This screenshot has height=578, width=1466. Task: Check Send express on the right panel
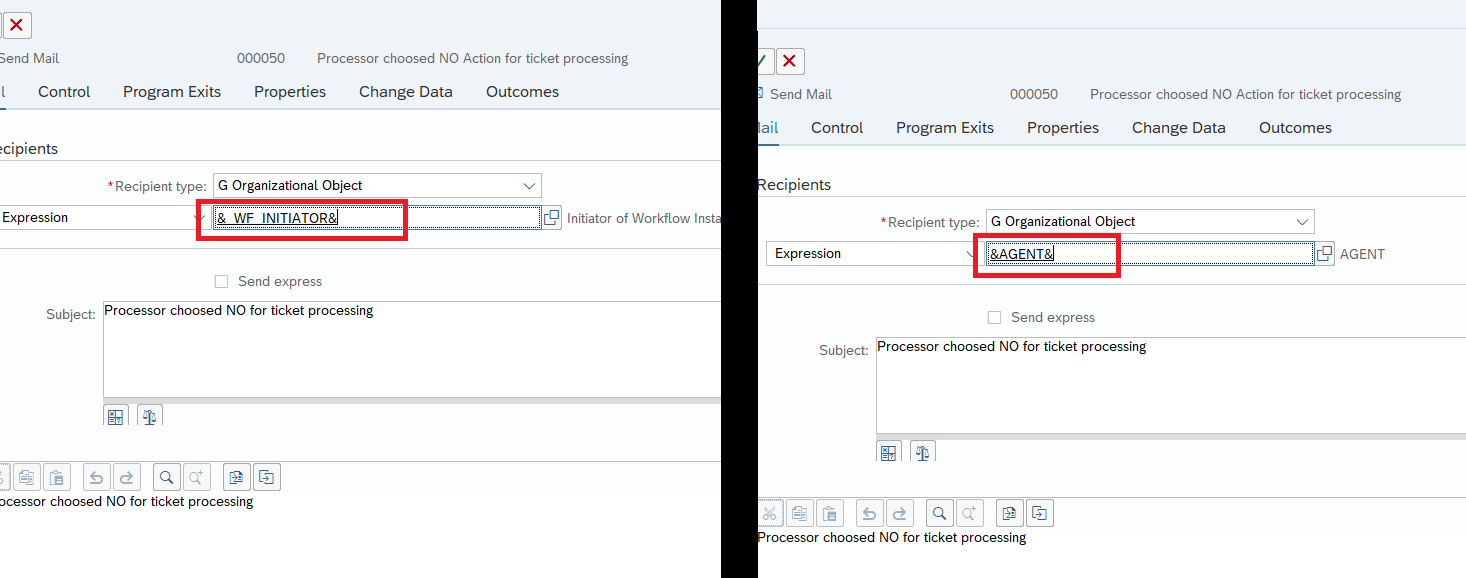[994, 317]
